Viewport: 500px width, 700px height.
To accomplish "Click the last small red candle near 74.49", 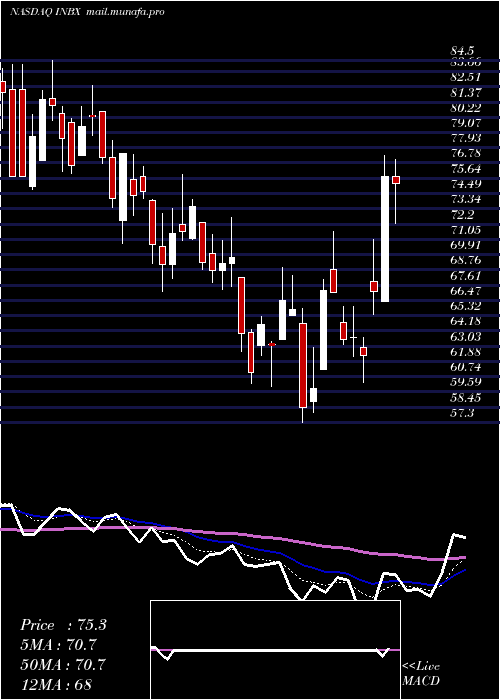I will (396, 180).
